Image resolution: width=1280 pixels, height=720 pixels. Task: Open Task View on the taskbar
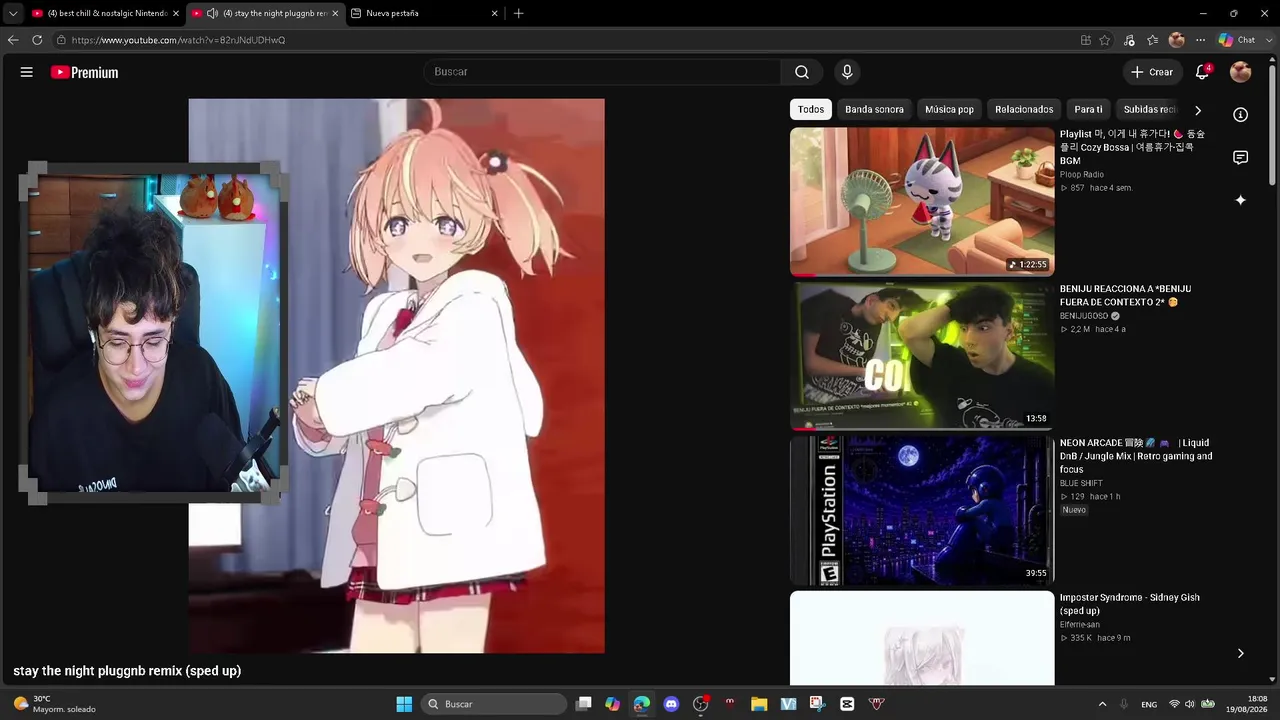tap(584, 704)
